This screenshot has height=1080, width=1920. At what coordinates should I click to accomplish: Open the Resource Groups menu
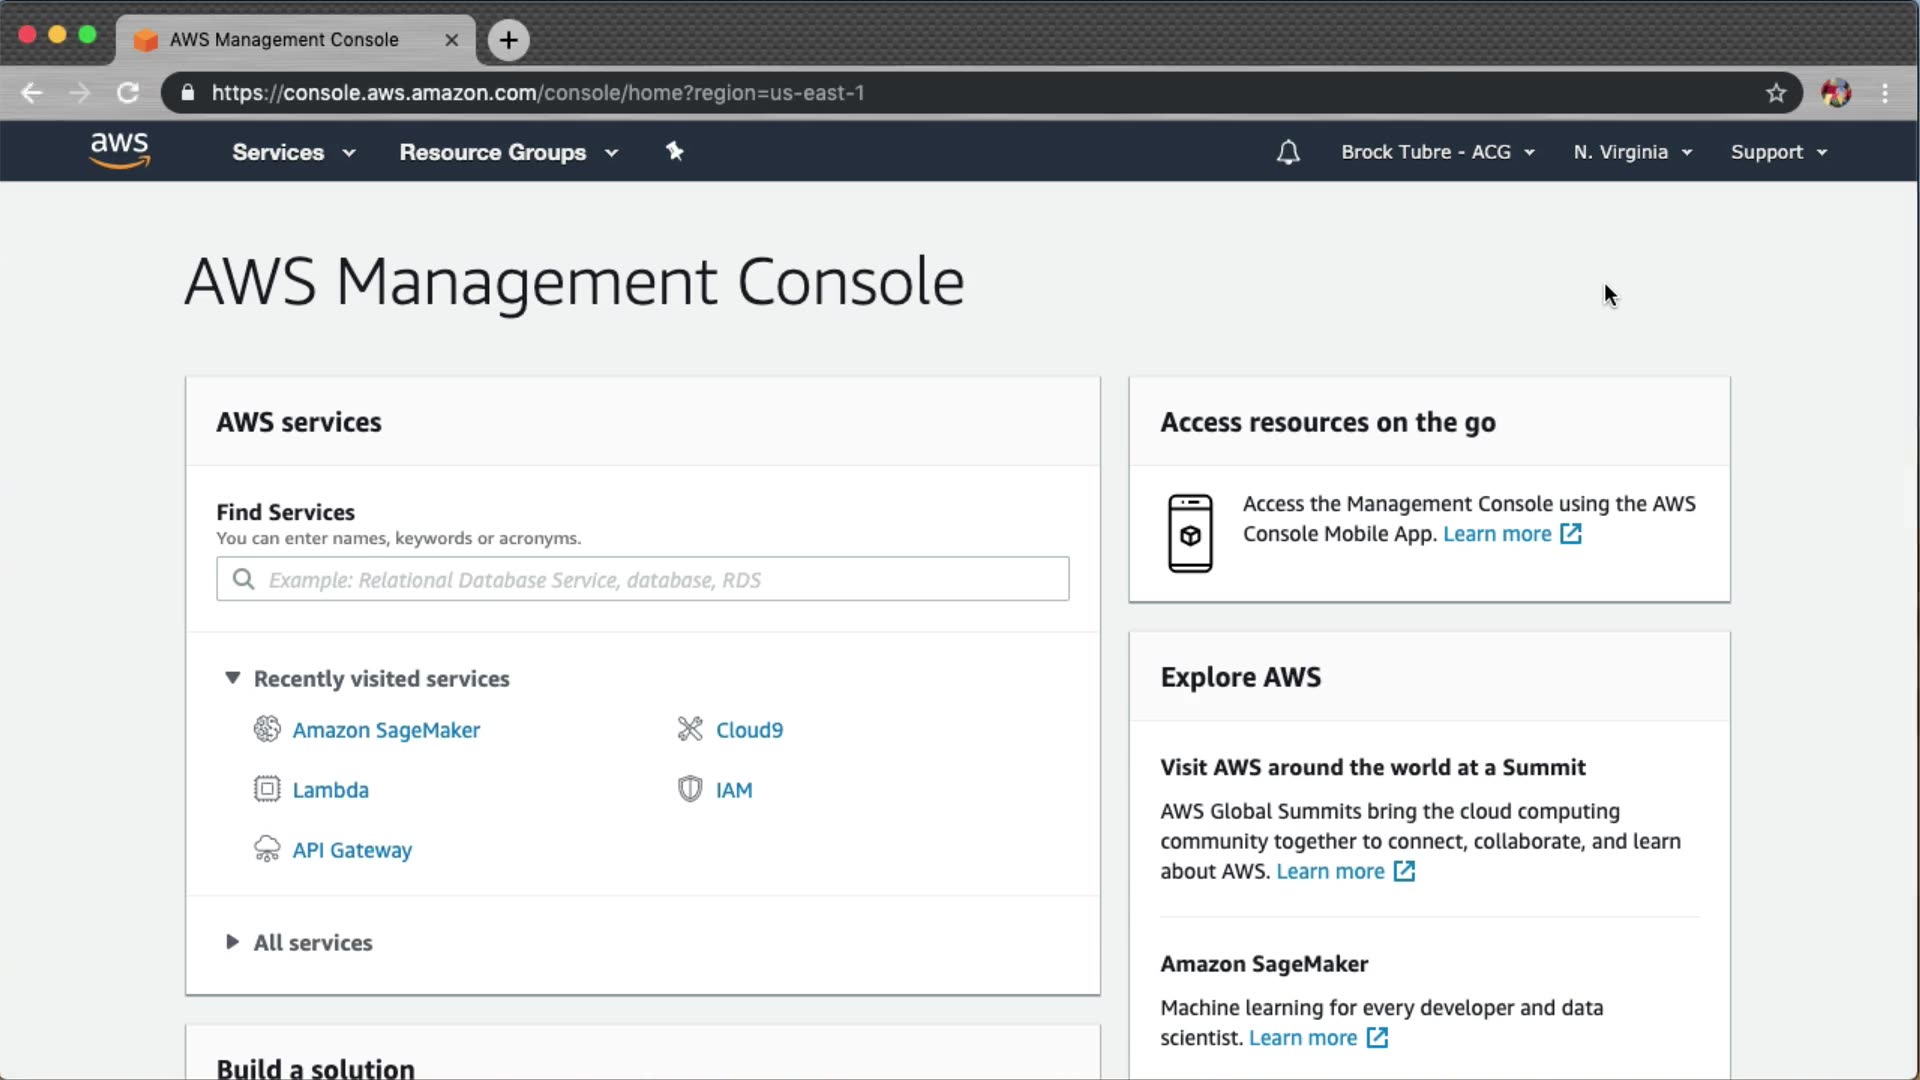point(508,152)
